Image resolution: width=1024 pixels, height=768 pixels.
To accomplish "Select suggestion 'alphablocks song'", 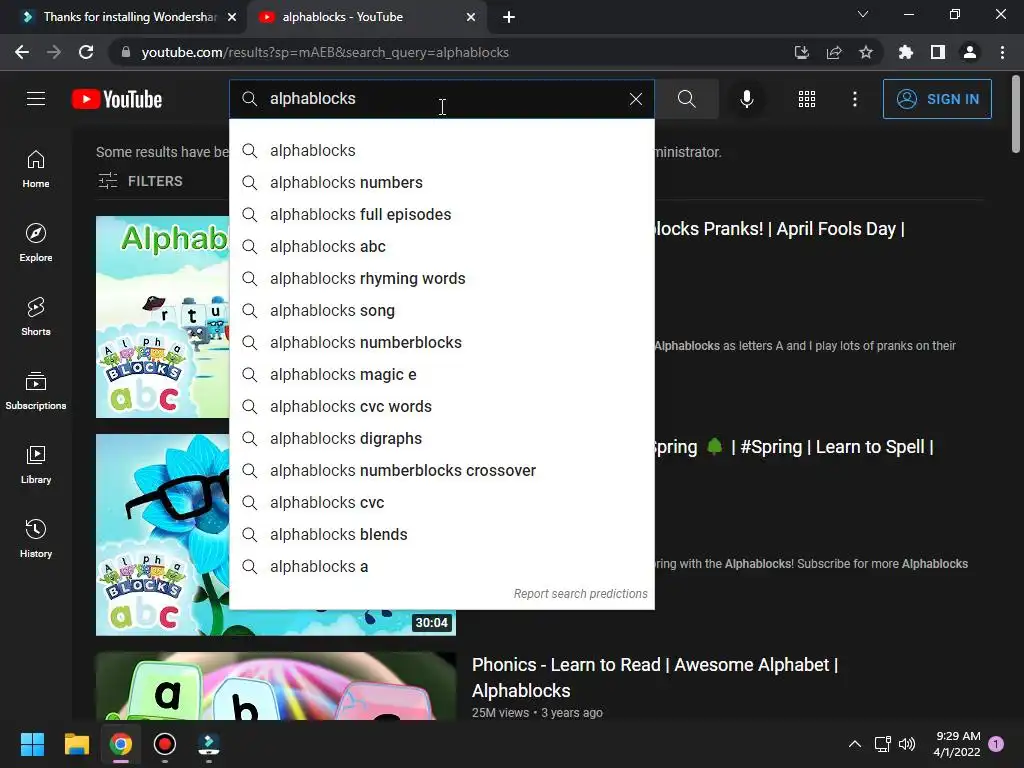I will (x=441, y=310).
